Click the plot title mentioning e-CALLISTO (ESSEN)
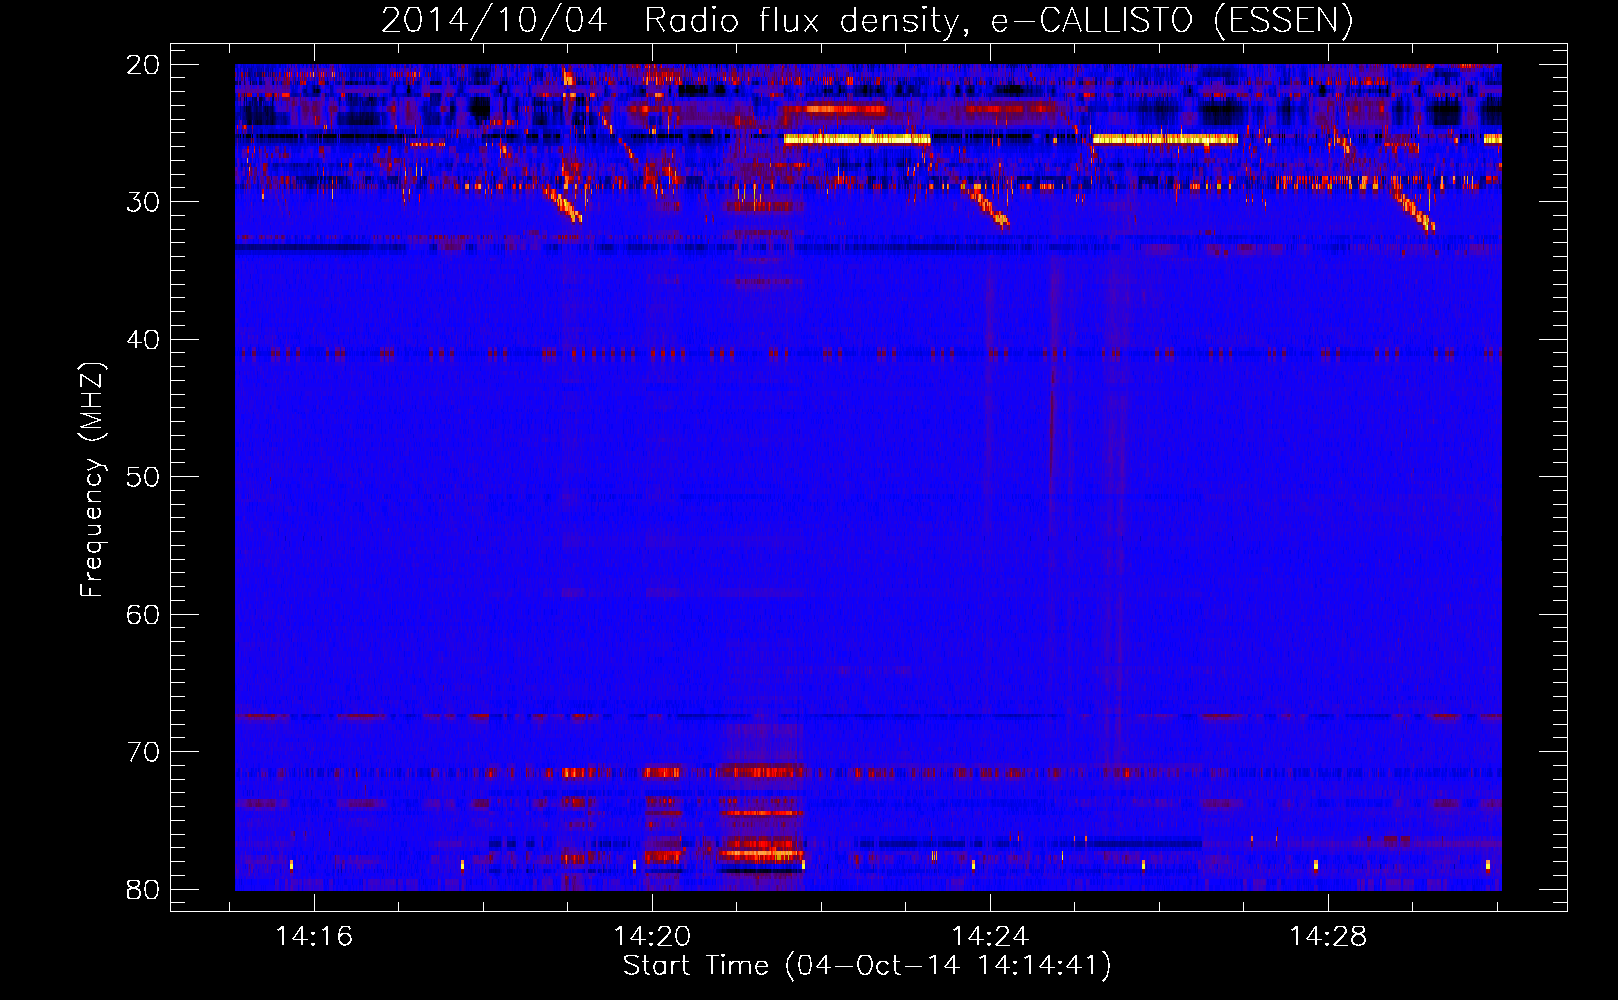The height and width of the screenshot is (1000, 1618). (x=867, y=20)
